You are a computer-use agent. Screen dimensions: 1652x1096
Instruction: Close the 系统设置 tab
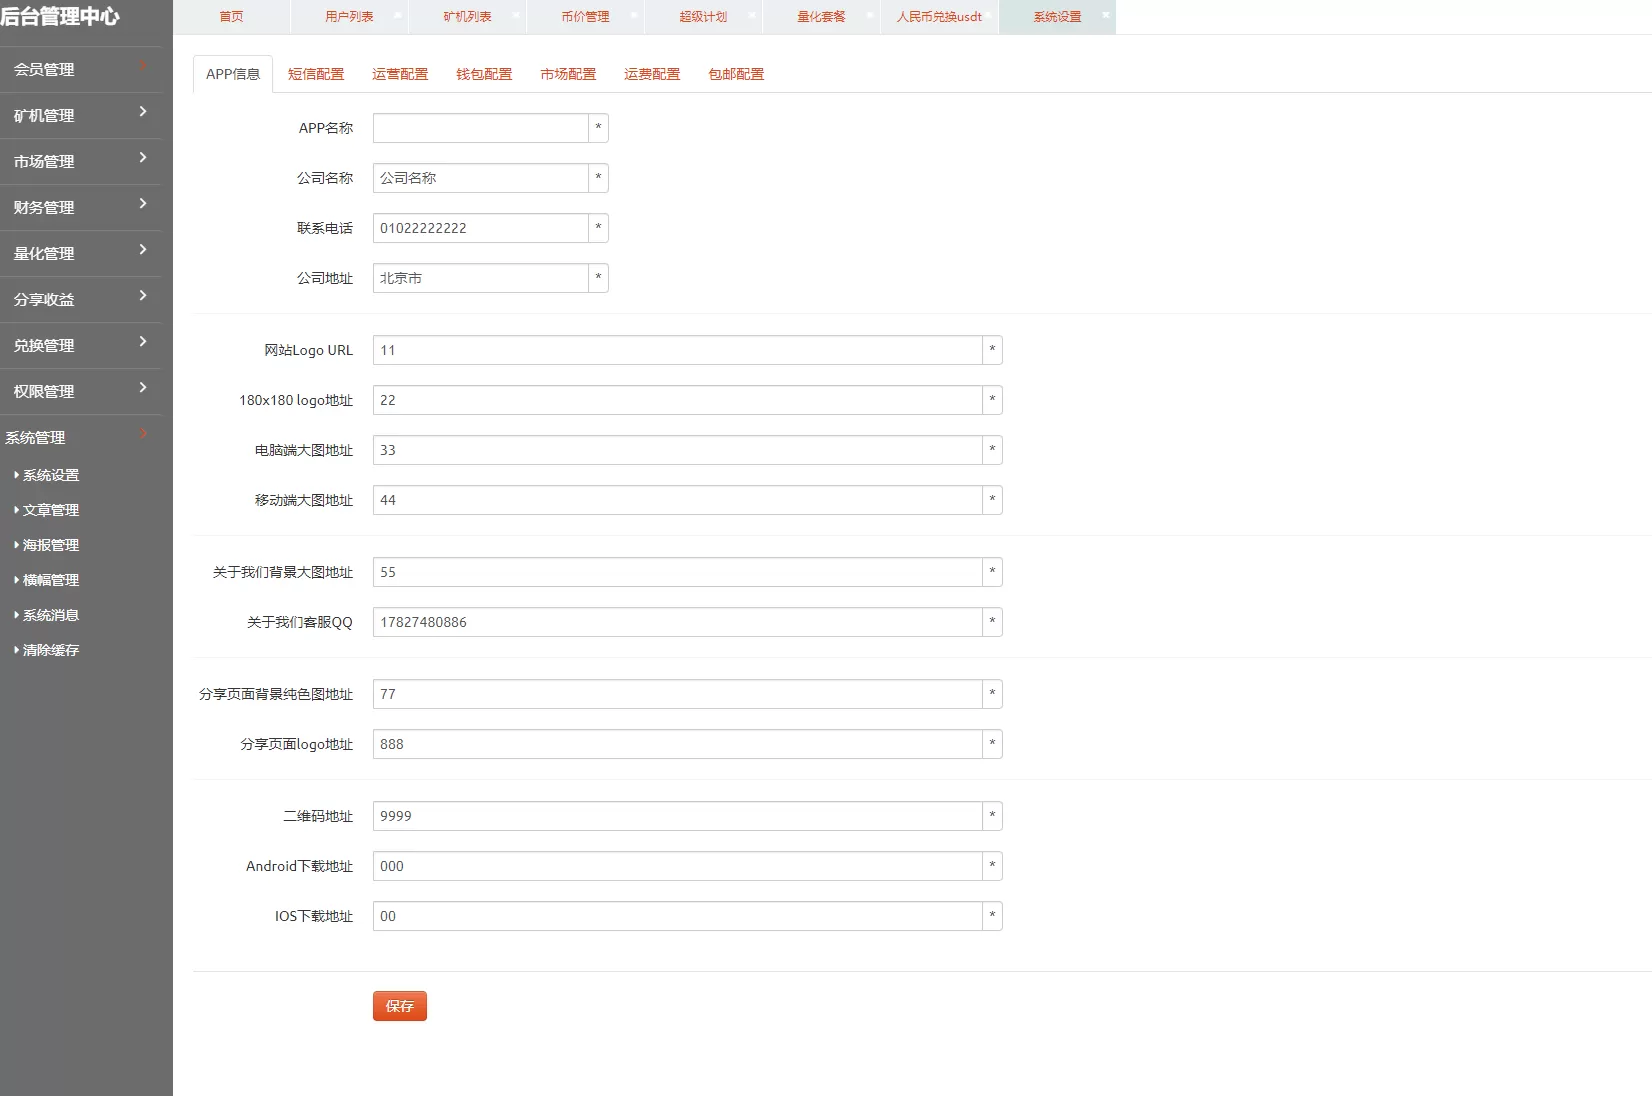click(1105, 15)
